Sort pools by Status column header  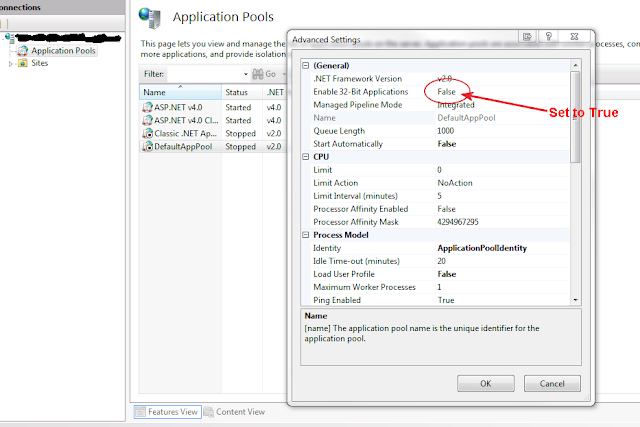(242, 92)
